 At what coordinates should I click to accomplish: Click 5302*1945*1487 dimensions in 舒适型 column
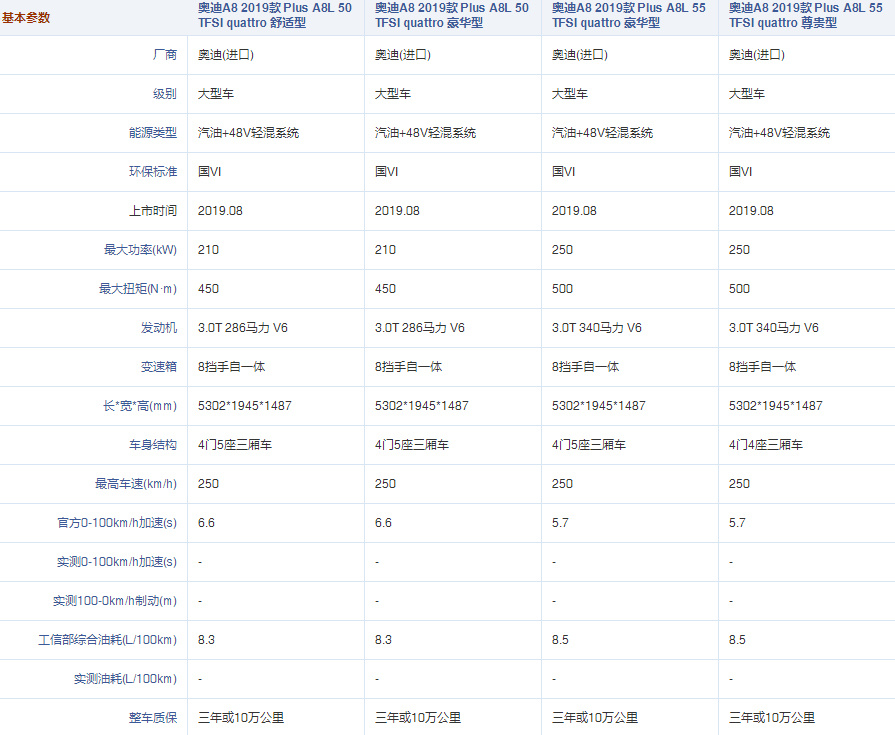[x=245, y=406]
